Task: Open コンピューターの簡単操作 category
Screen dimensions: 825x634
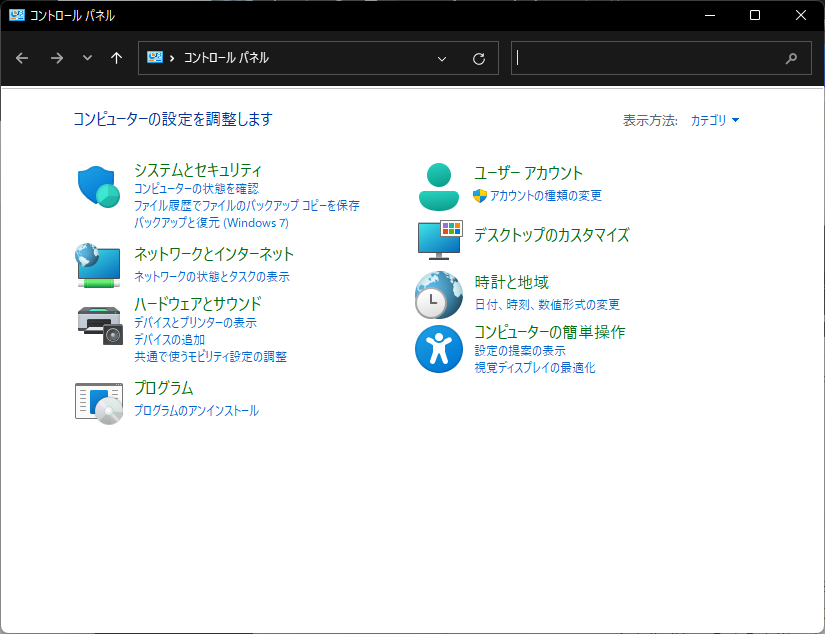Action: 550,332
